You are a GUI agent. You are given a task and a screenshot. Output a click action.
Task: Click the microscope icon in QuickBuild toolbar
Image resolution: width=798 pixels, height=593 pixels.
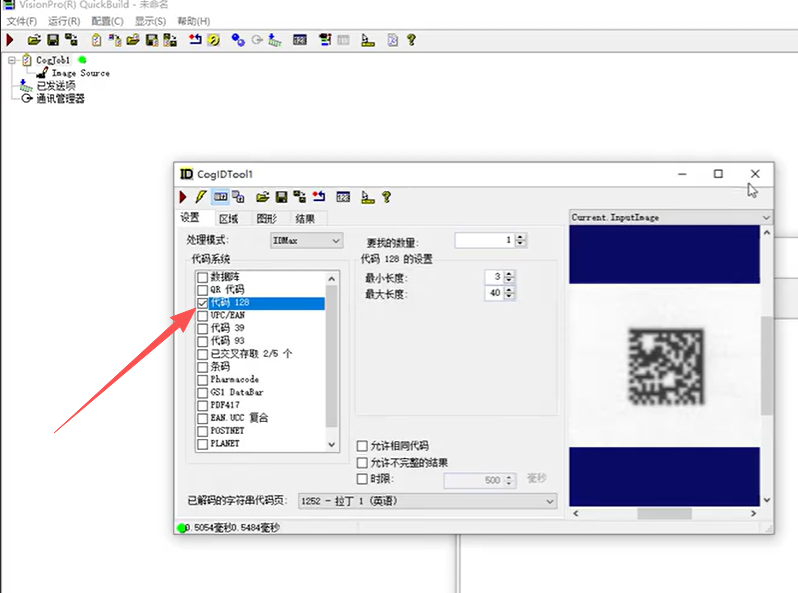point(367,40)
